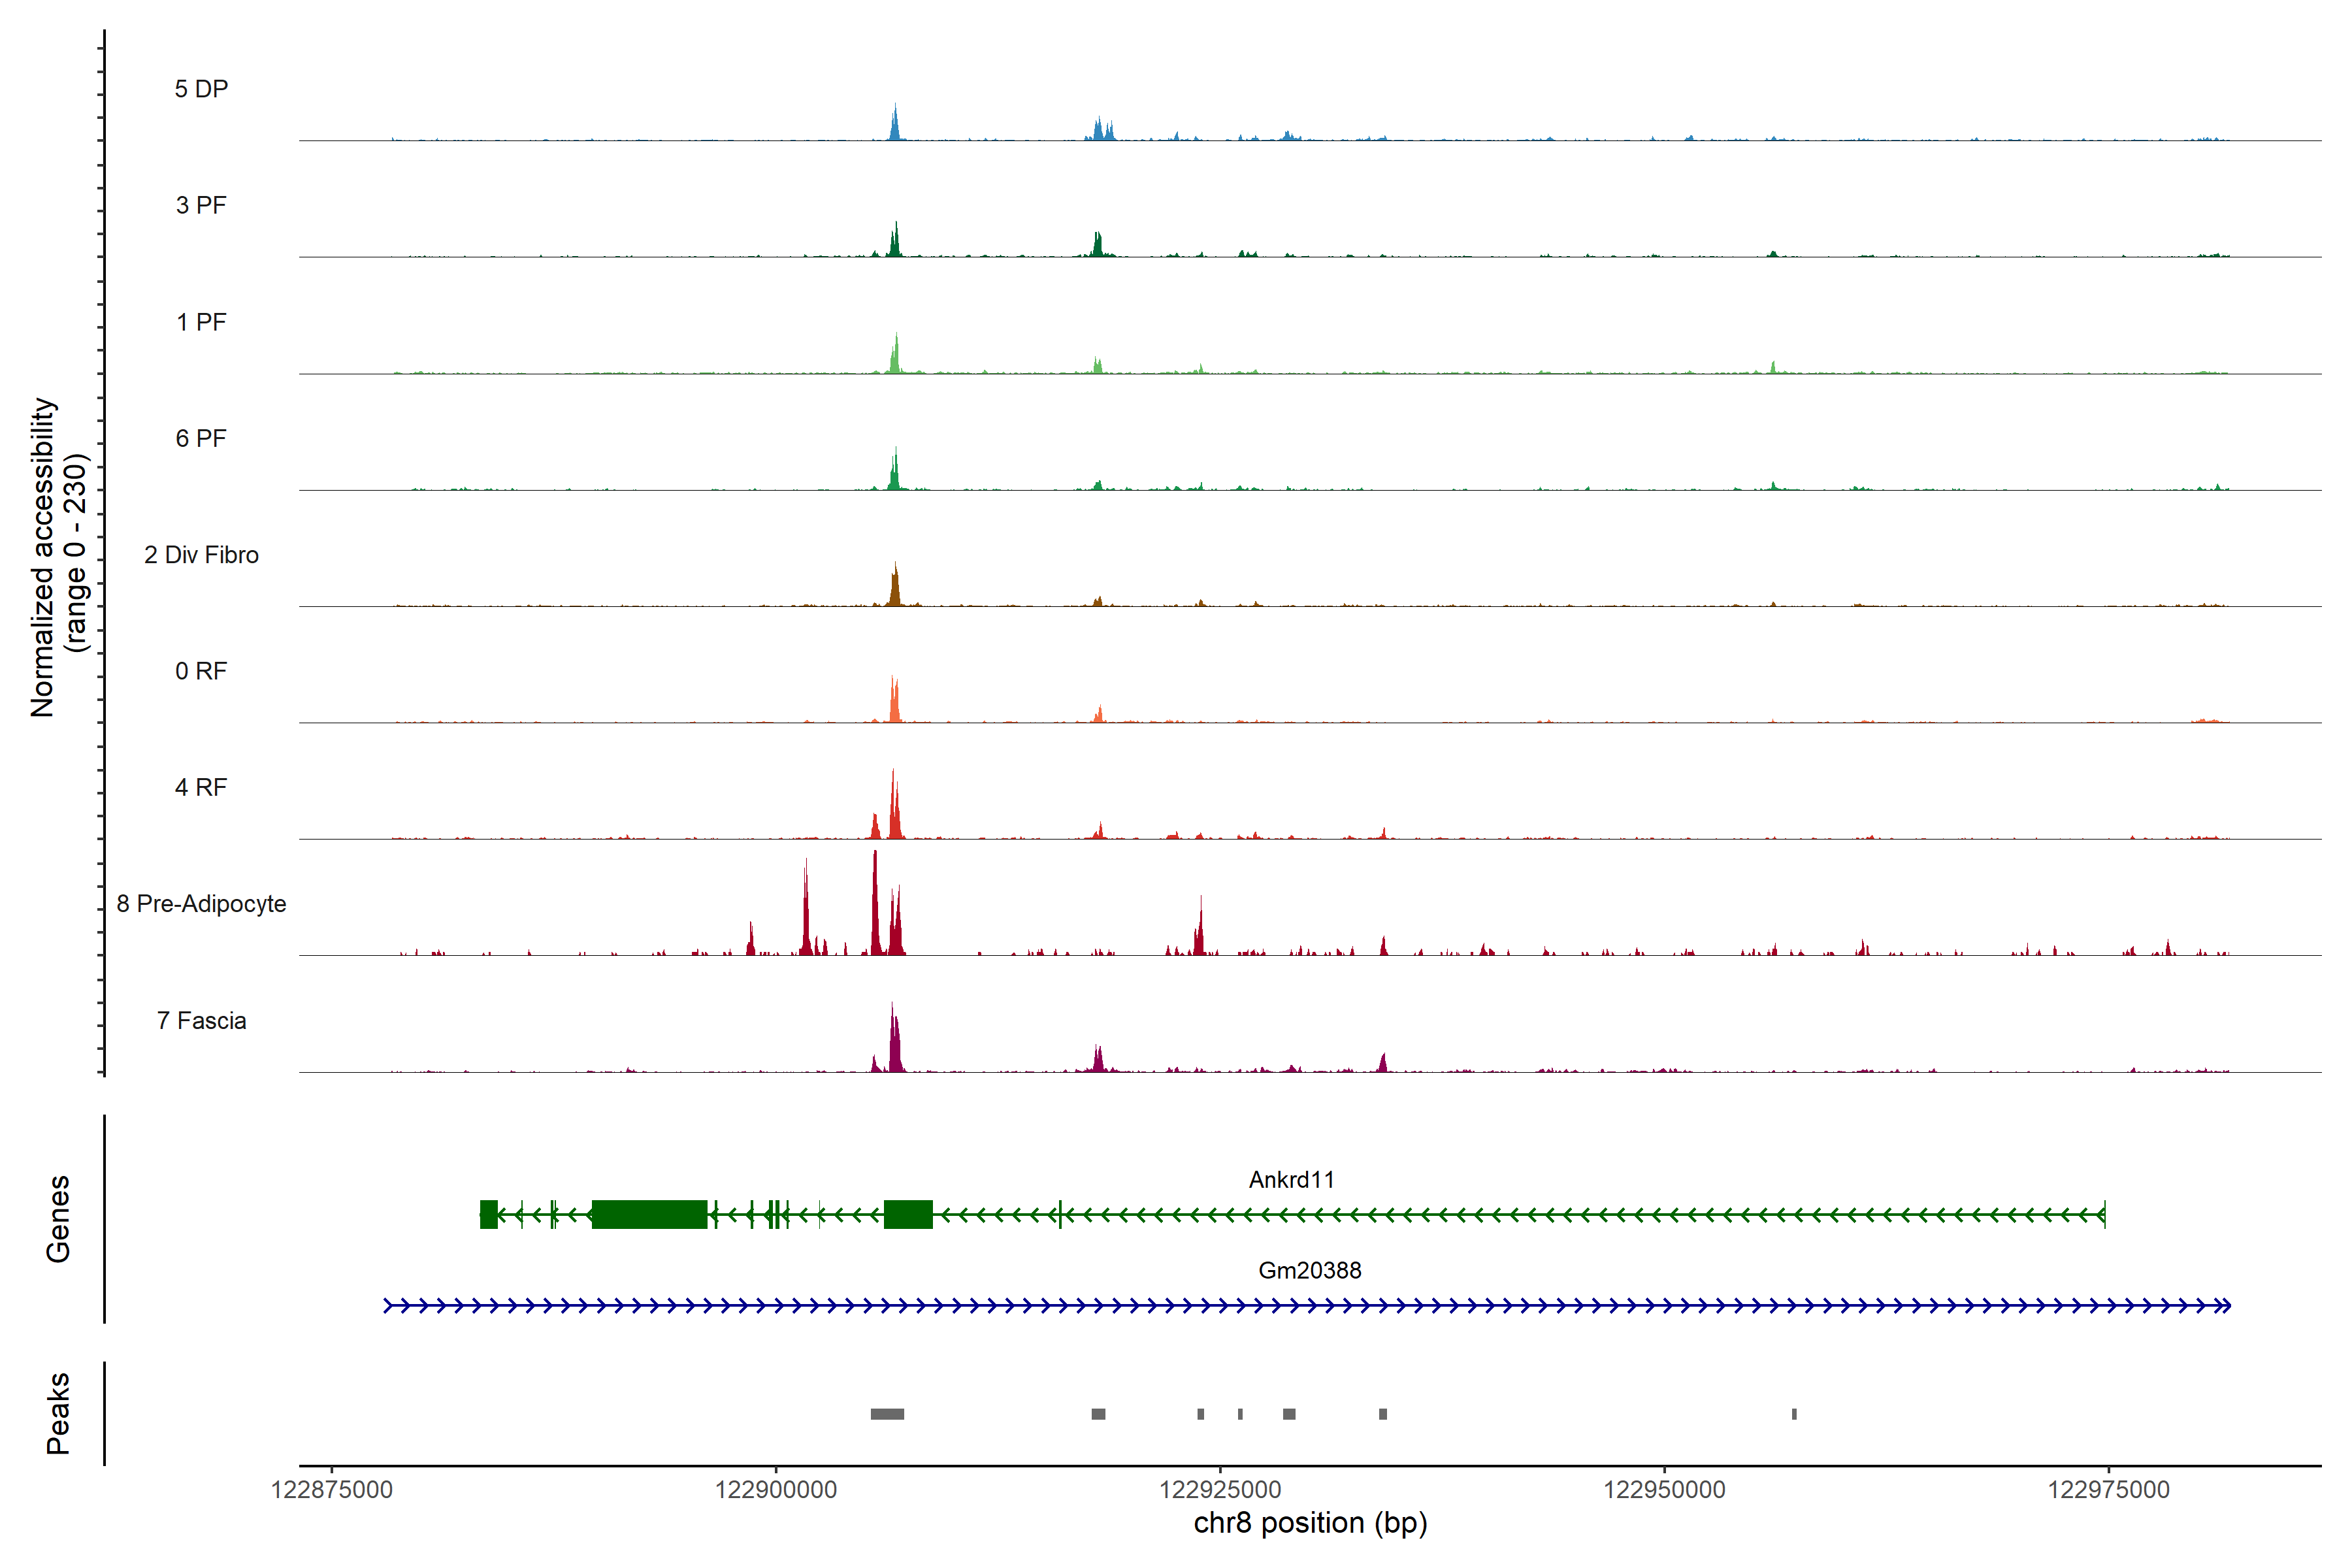This screenshot has width=2352, height=1568.
Task: Click the 122975000 axis tick label
Action: [x=2108, y=1490]
